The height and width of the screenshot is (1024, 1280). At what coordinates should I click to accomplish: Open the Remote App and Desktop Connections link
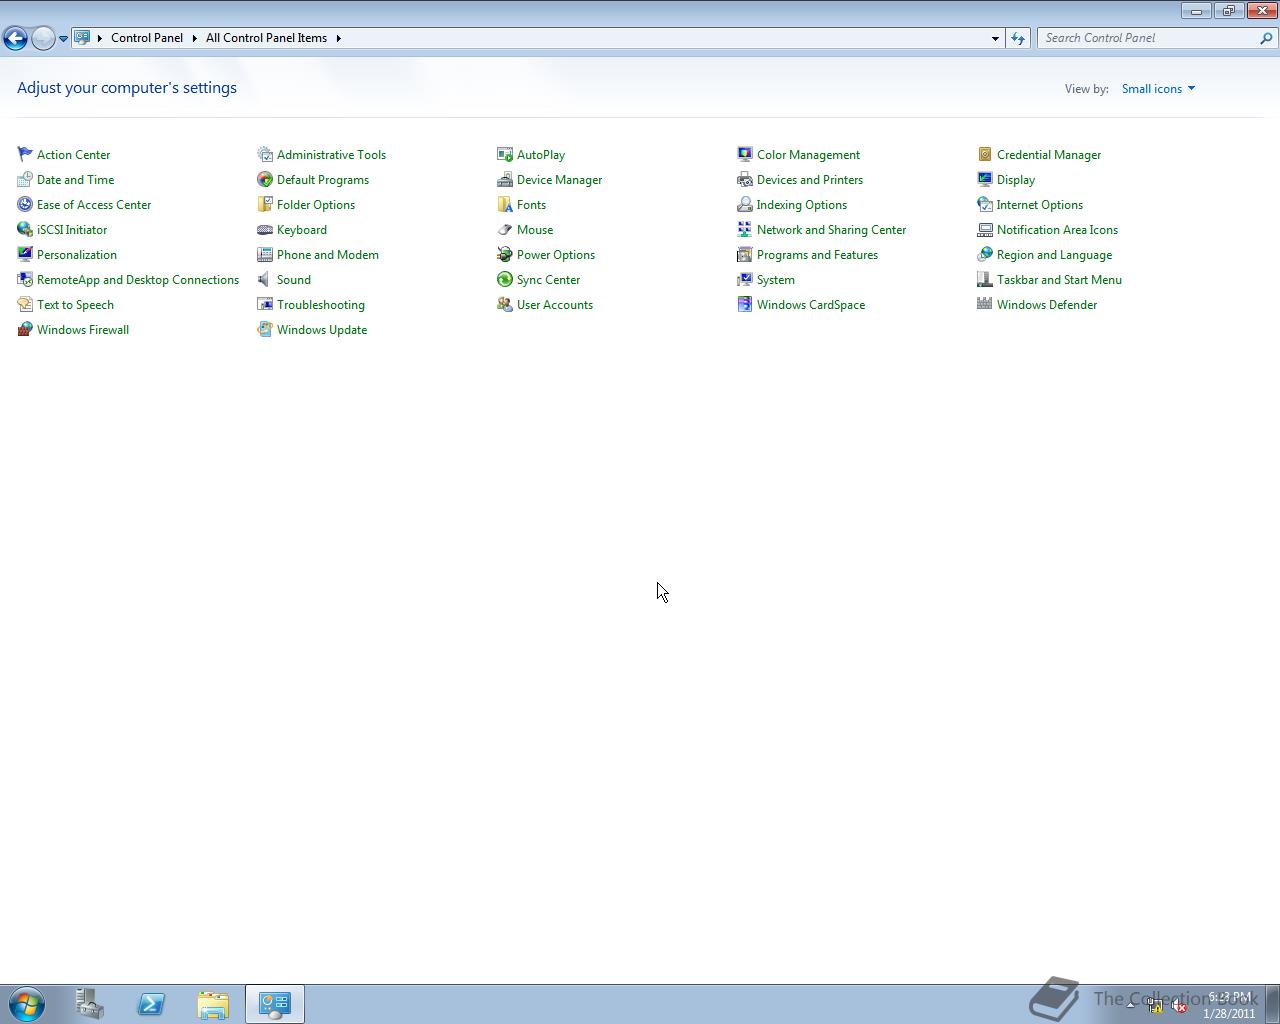click(x=138, y=280)
